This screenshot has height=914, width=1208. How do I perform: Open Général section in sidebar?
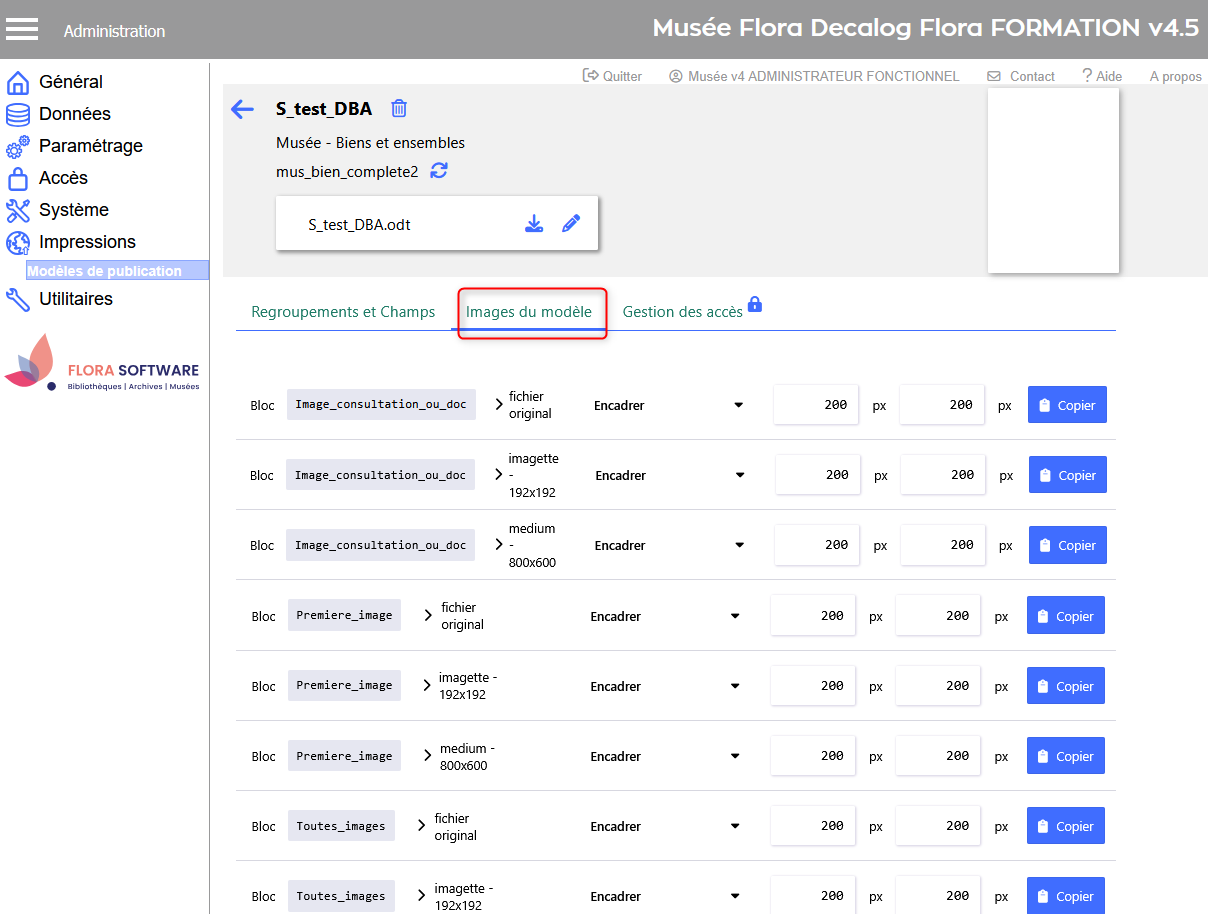click(x=70, y=82)
